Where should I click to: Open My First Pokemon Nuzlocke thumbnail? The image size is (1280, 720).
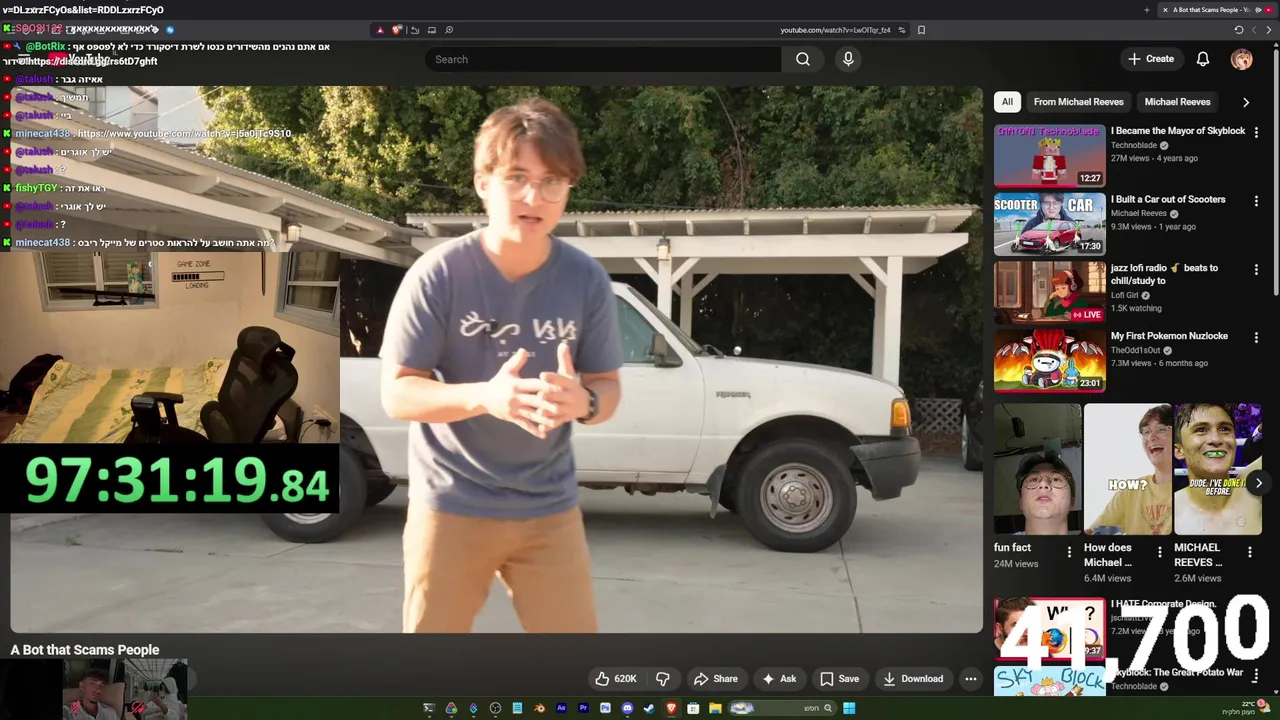tap(1049, 361)
